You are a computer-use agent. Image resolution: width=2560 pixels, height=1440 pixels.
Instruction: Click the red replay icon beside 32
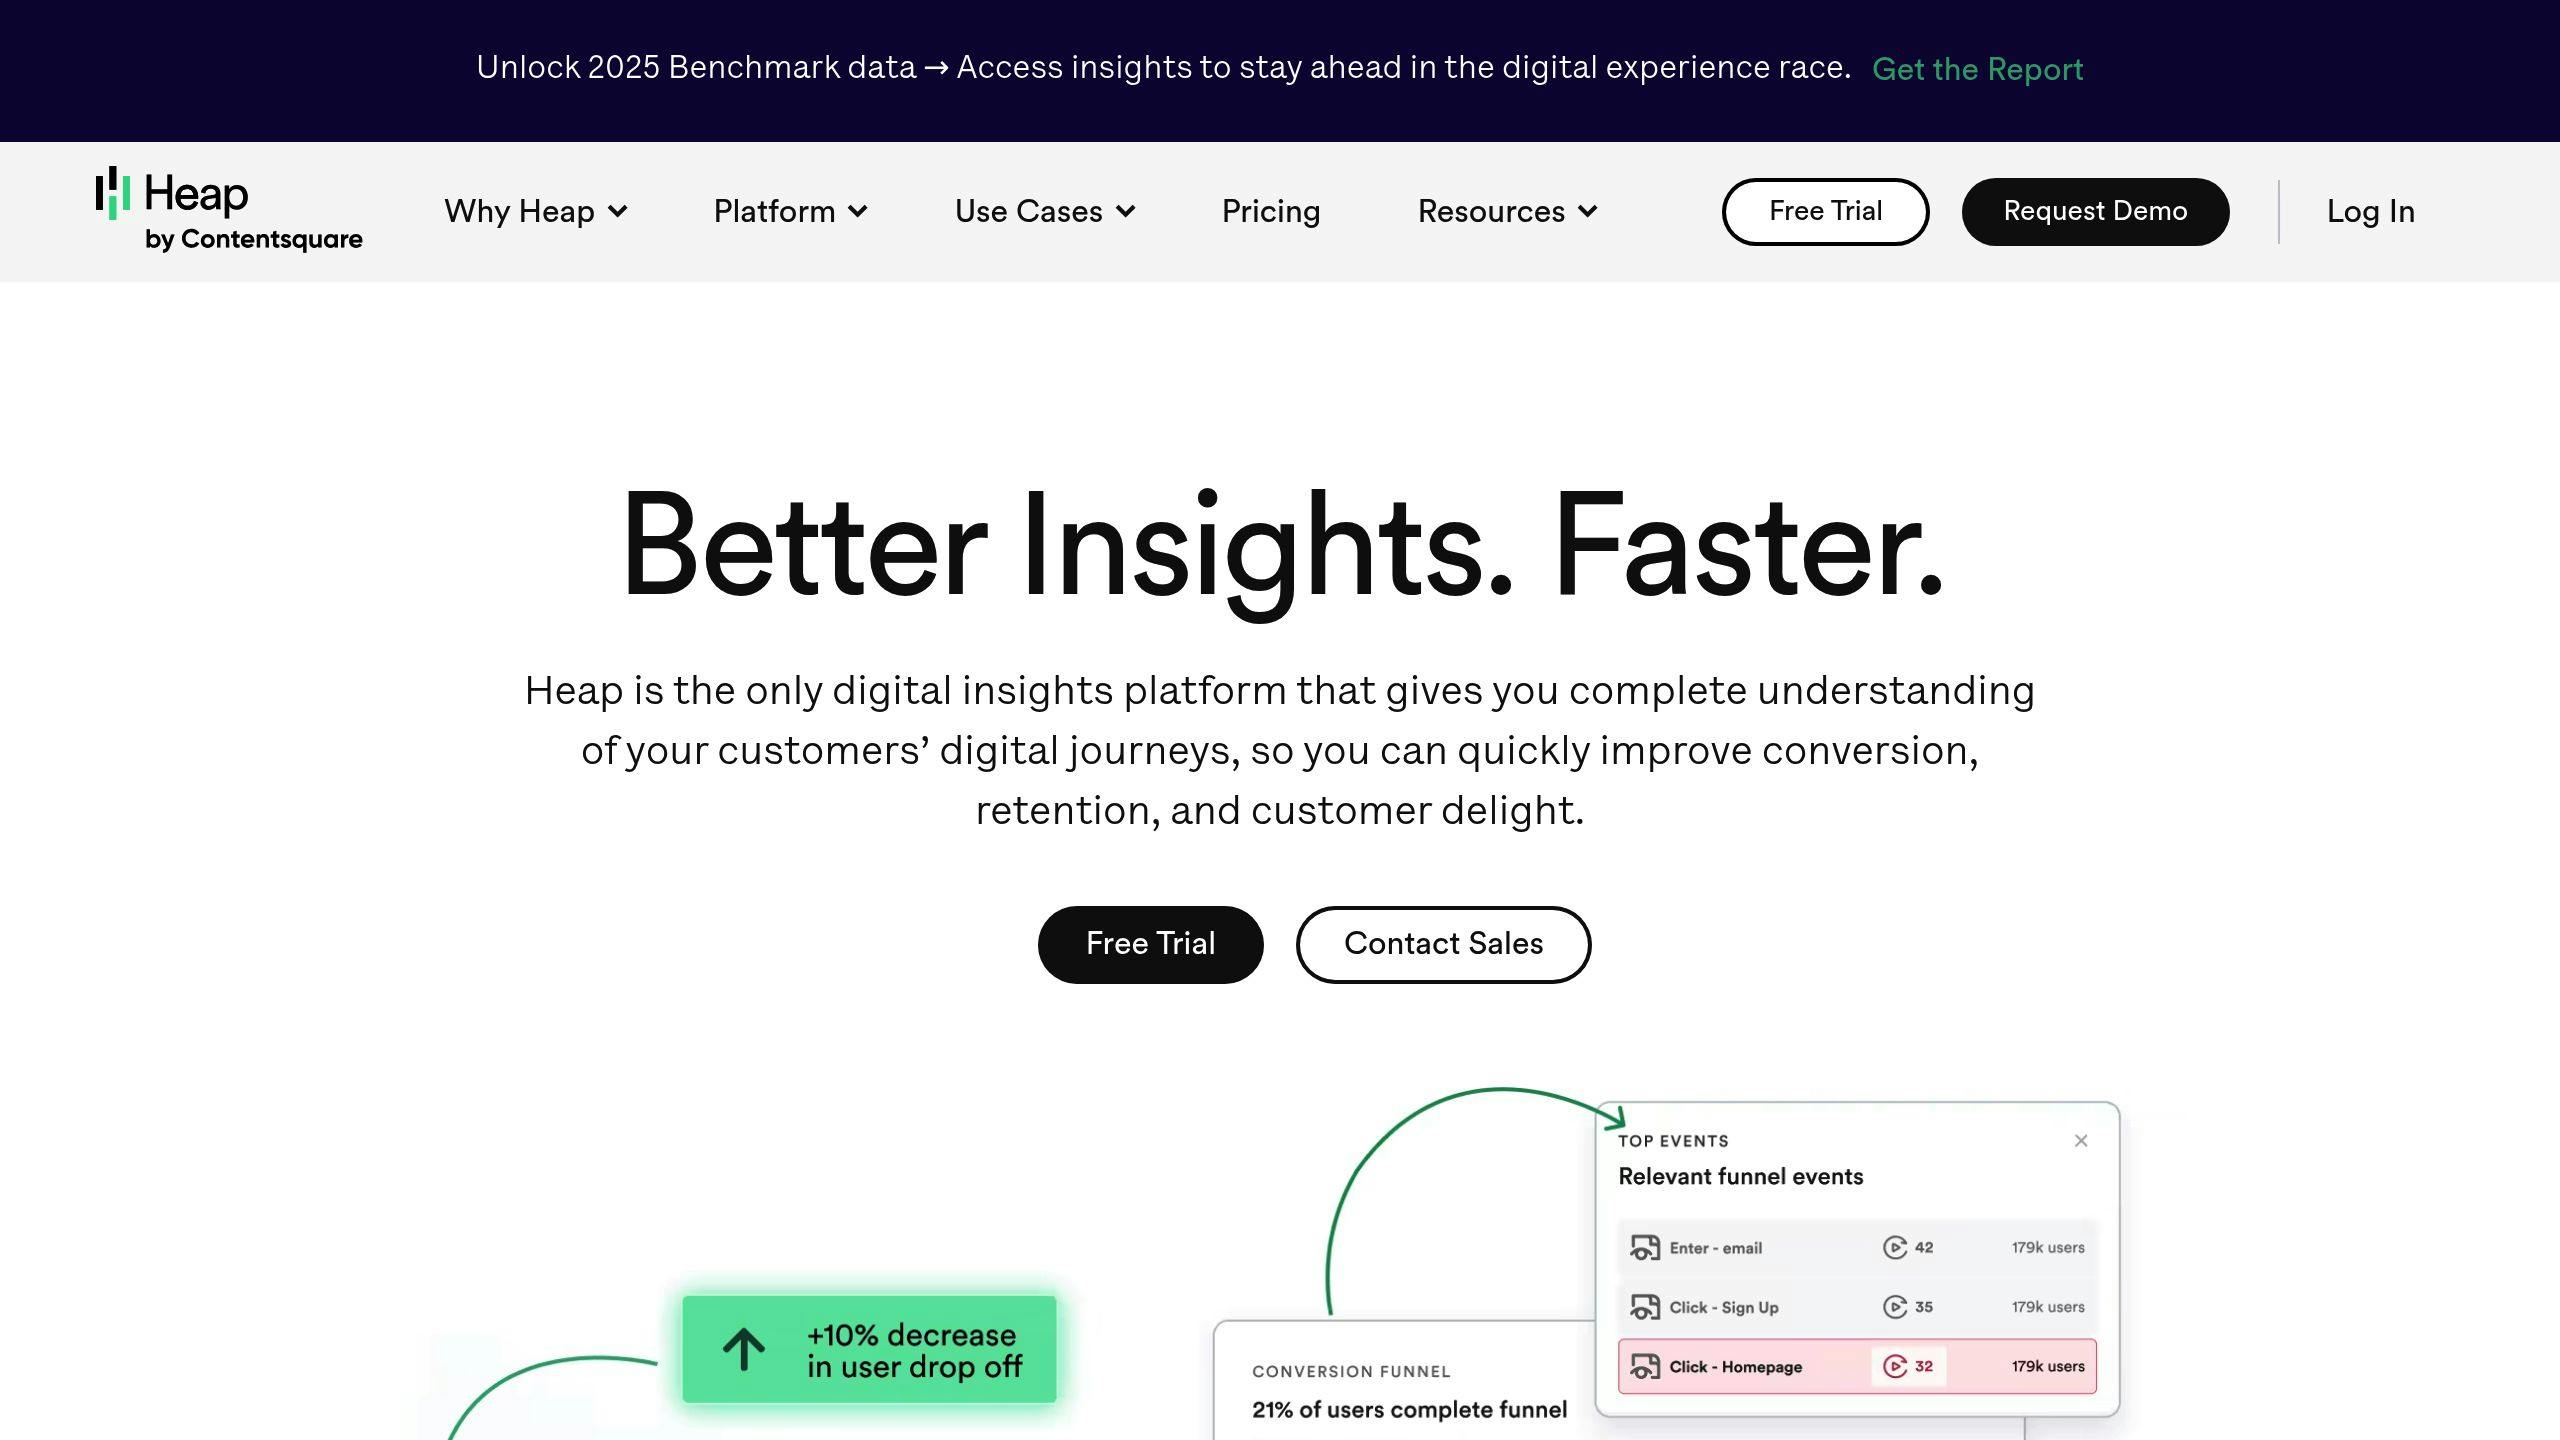click(x=1895, y=1366)
